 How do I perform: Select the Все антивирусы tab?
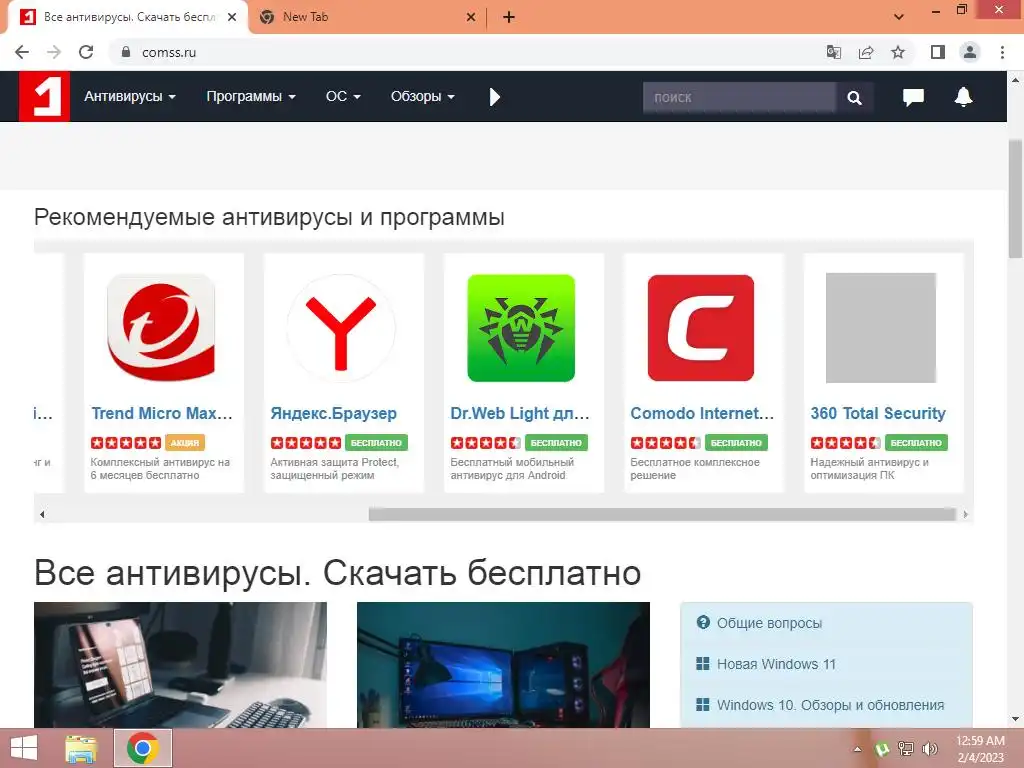point(129,17)
